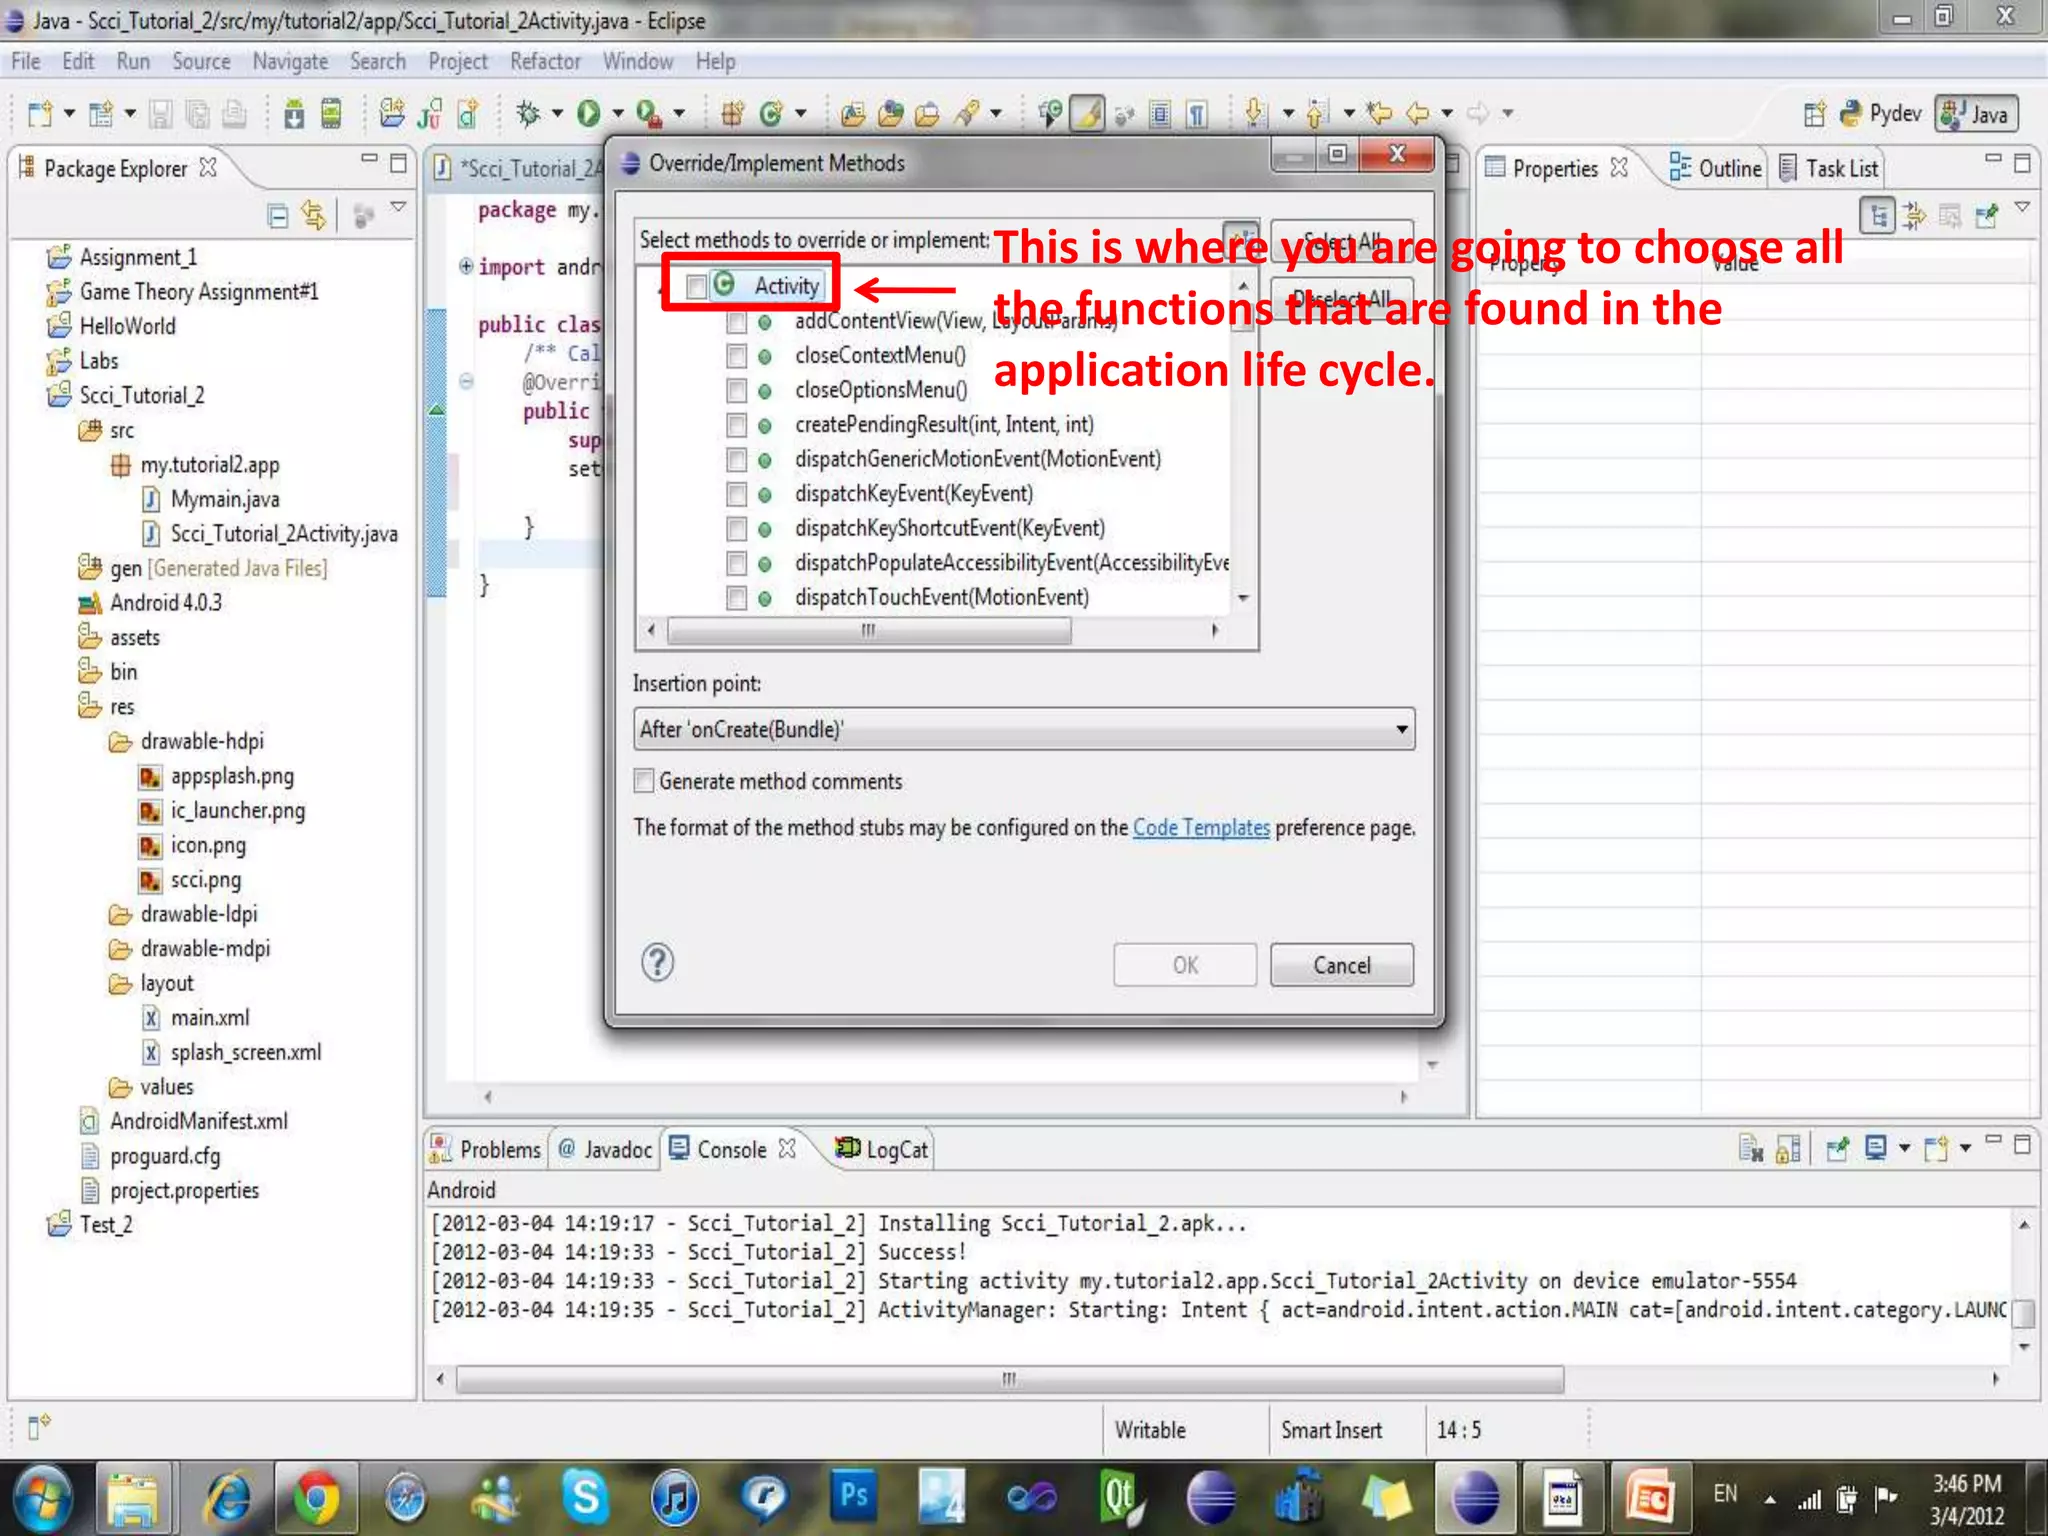Open Internet Explorer from taskbar
The image size is (2048, 1536).
tap(229, 1498)
